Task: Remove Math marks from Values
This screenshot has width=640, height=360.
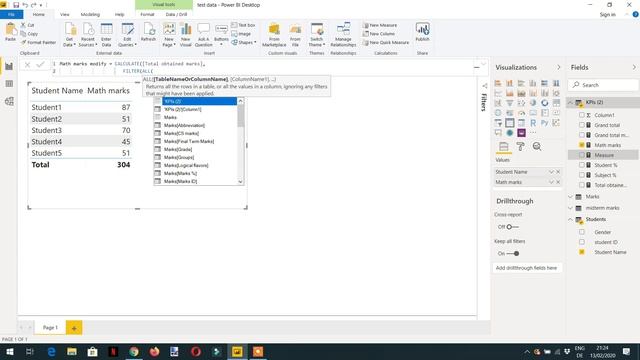Action: coord(558,182)
